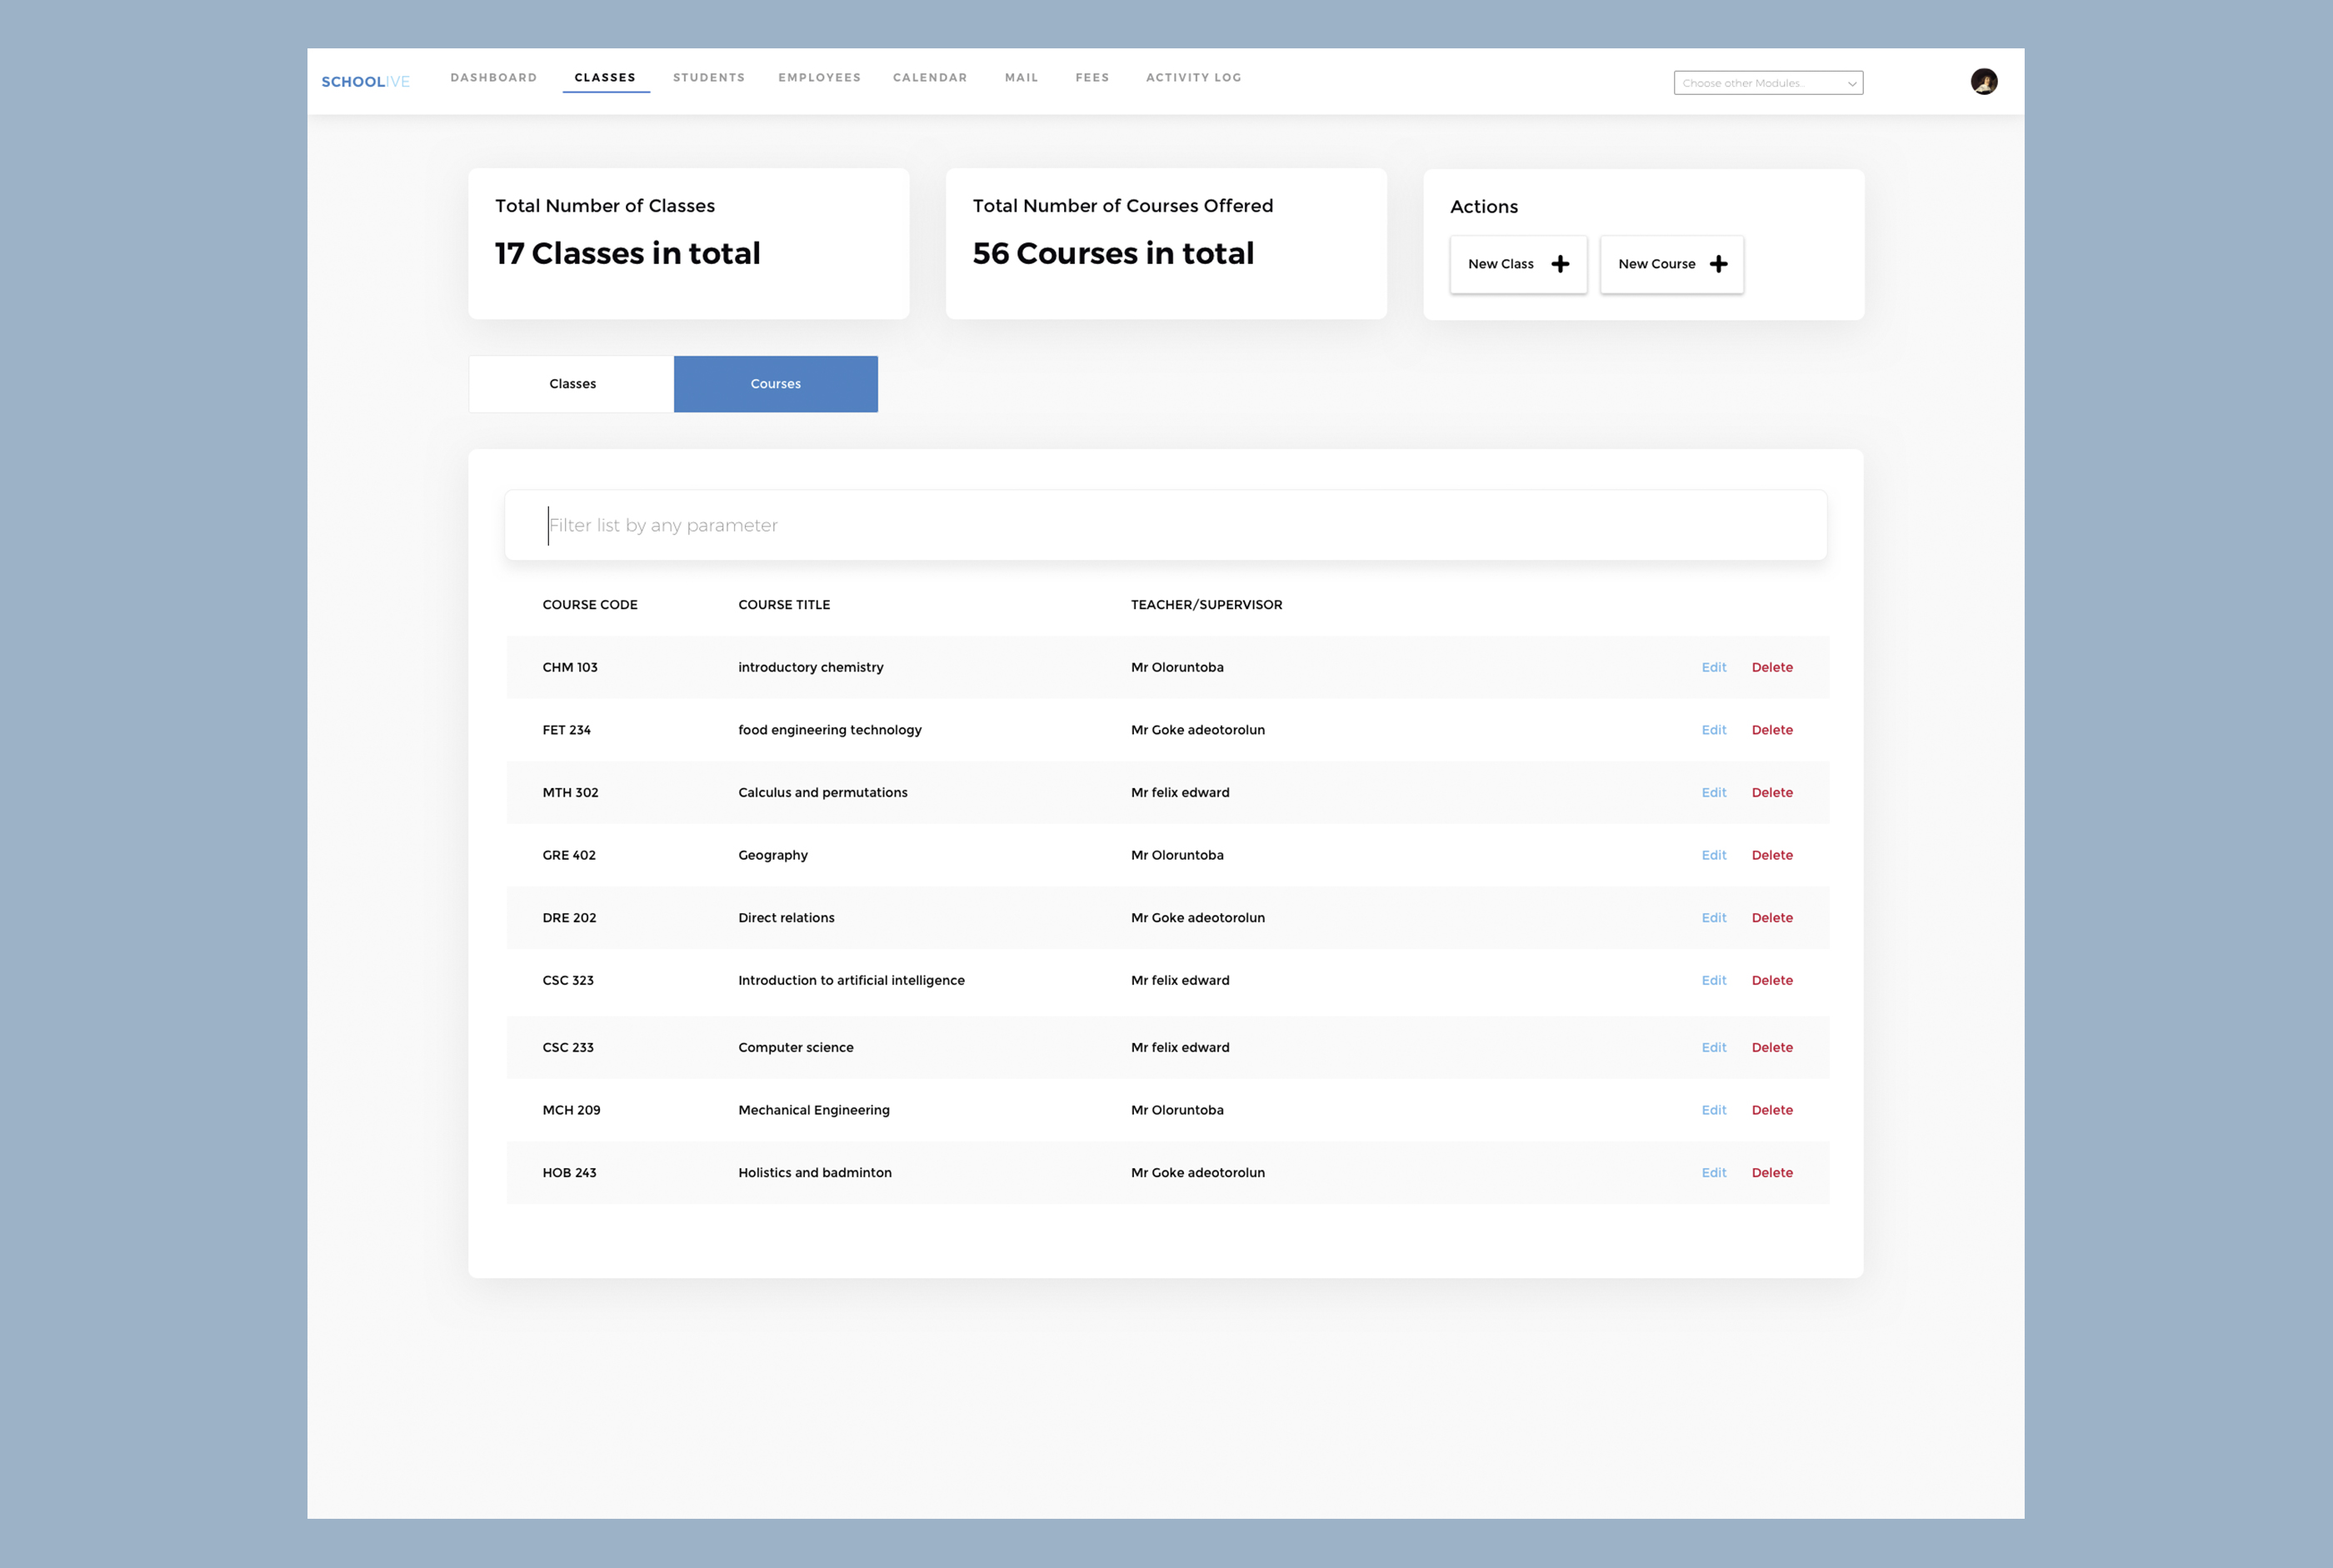
Task: Open the Employees menu
Action: click(x=819, y=78)
